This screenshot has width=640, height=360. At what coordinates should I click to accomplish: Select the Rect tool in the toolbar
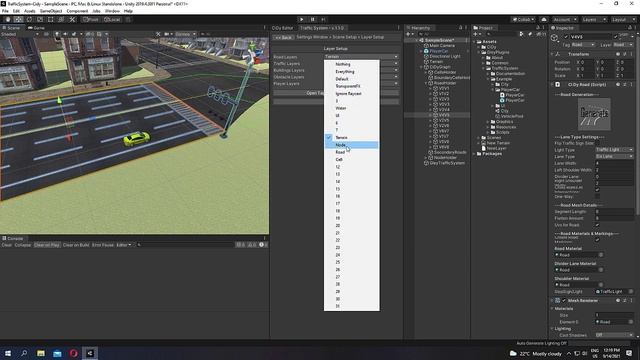click(x=50, y=20)
